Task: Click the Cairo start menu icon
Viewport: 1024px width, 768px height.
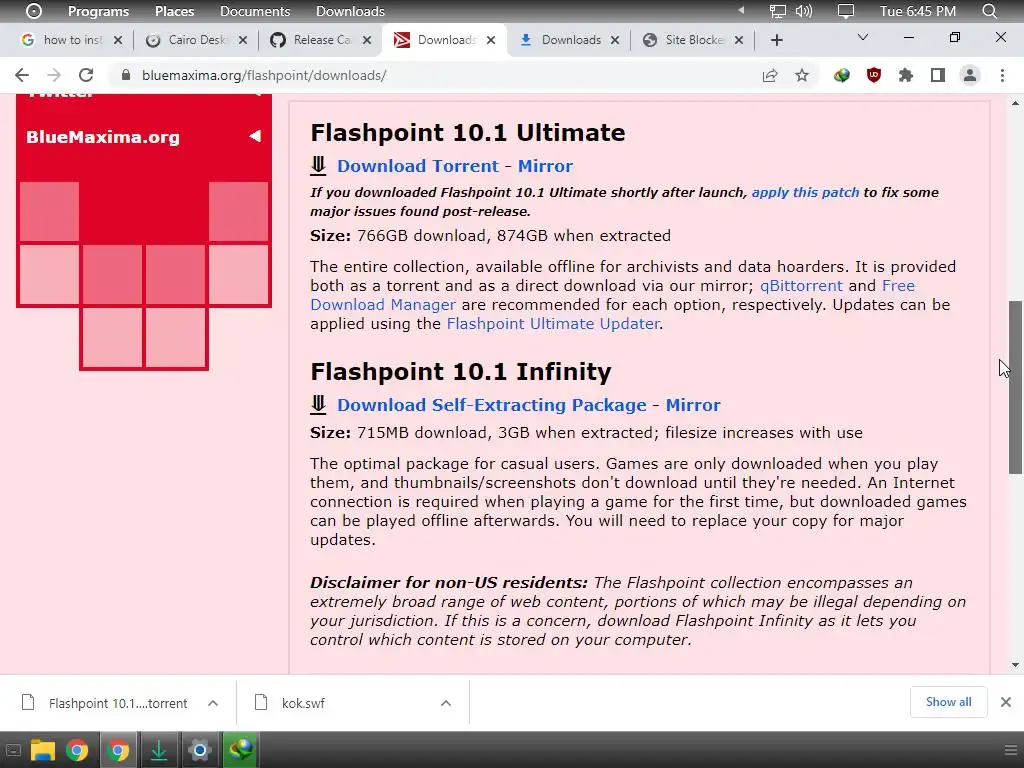Action: (x=34, y=11)
